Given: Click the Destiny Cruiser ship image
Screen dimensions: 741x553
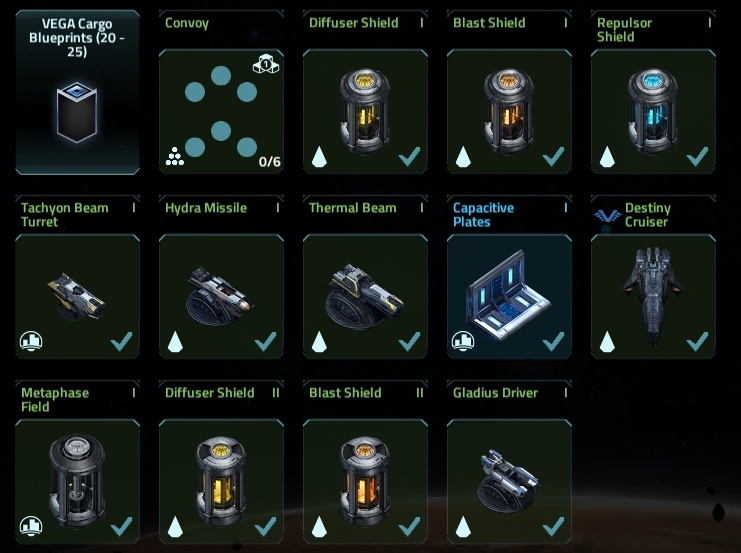Looking at the screenshot, I should pyautogui.click(x=653, y=295).
